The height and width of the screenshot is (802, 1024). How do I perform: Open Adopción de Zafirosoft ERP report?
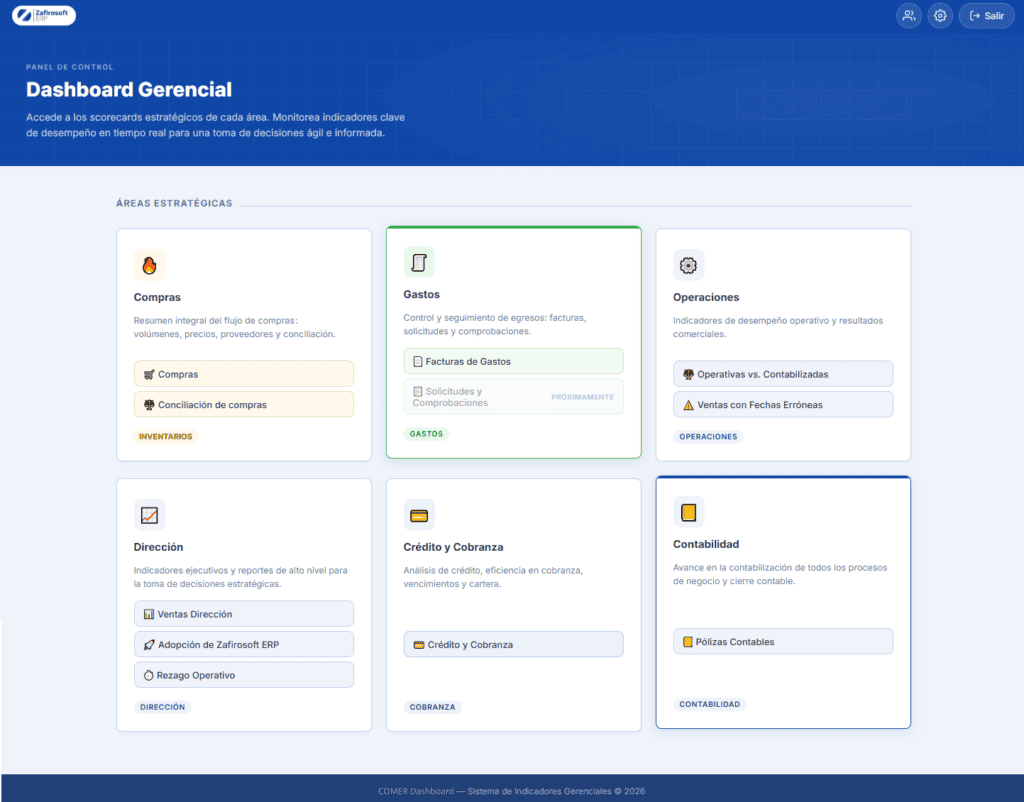(x=244, y=645)
